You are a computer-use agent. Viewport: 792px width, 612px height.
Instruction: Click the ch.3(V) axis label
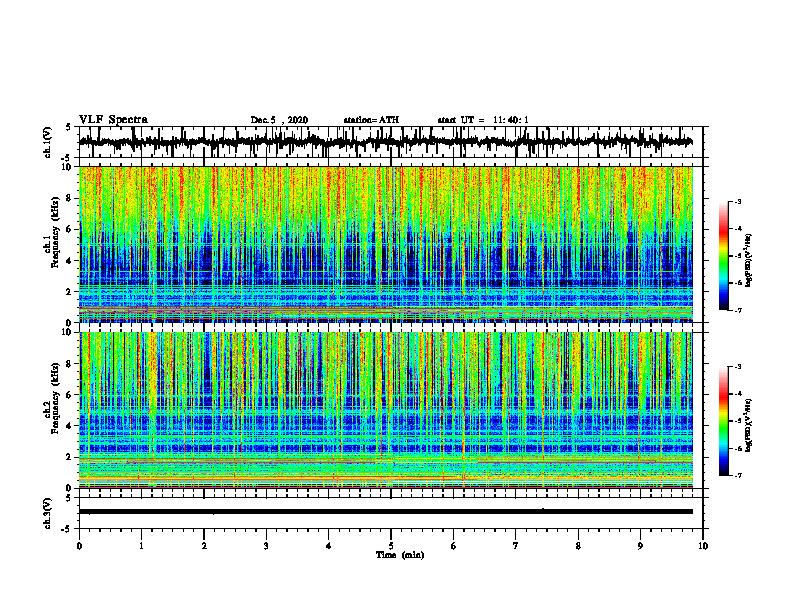(x=48, y=513)
